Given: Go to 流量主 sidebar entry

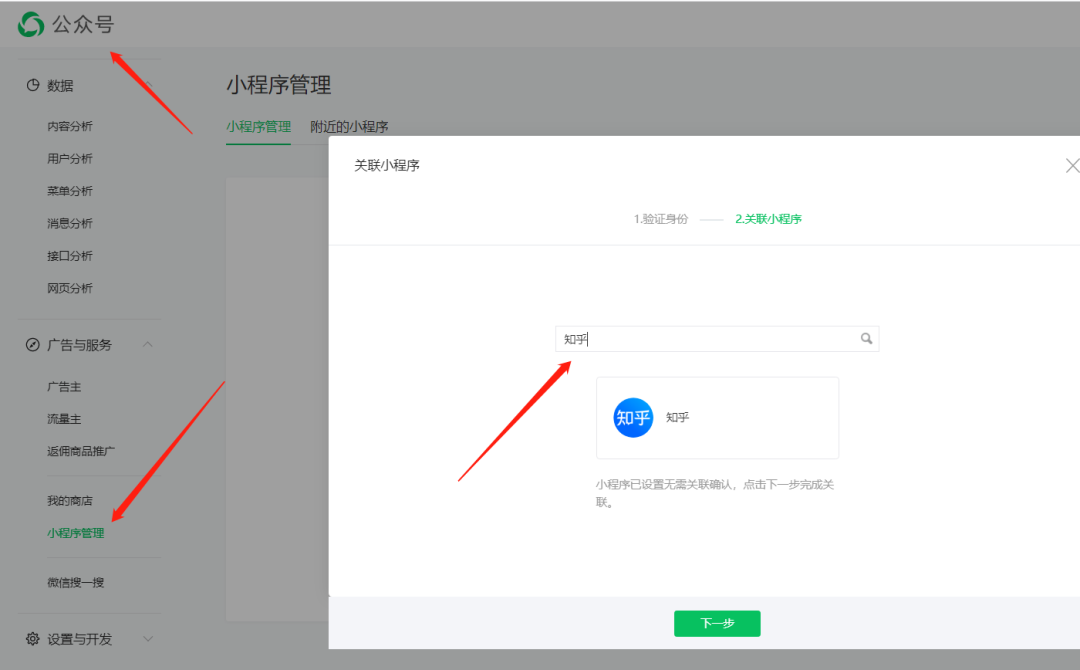Looking at the screenshot, I should tap(64, 419).
